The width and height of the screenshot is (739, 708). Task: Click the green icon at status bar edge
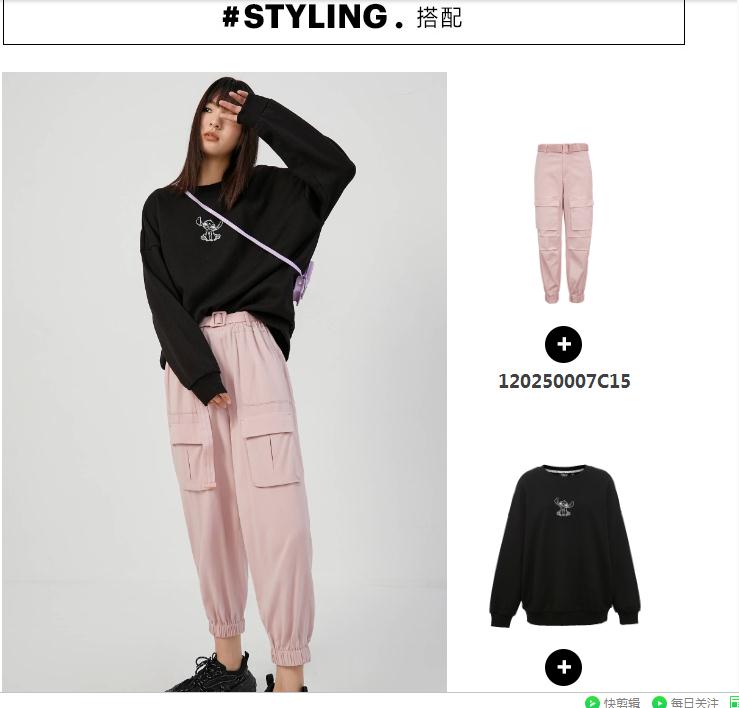734,702
